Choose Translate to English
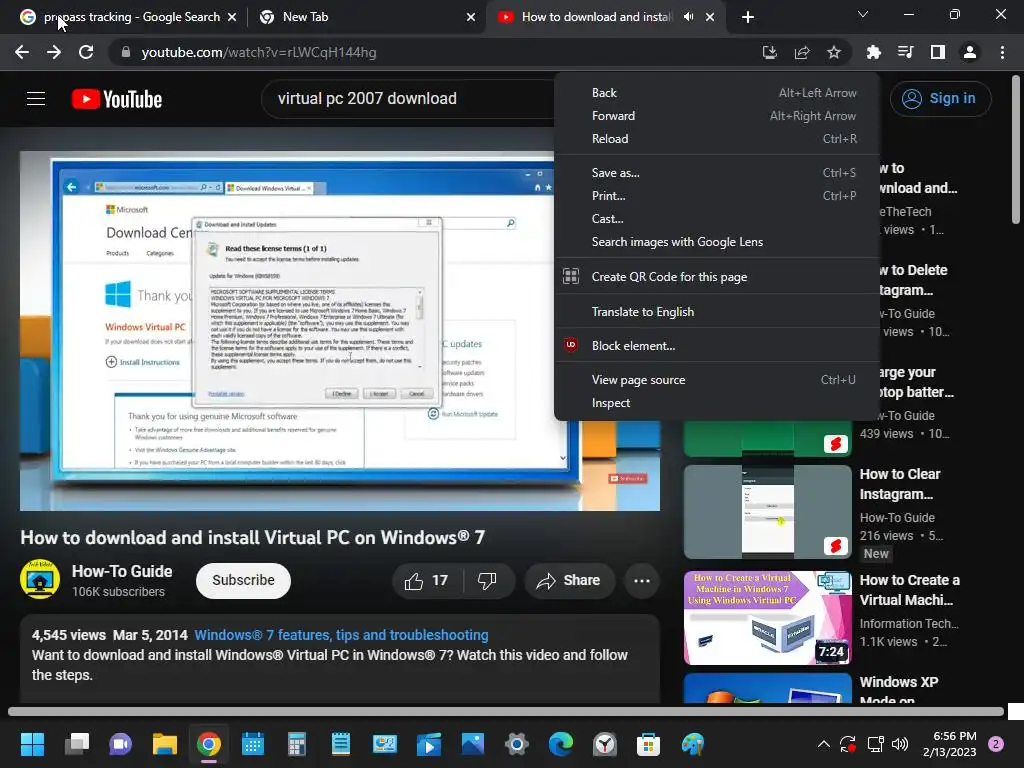 point(716,312)
